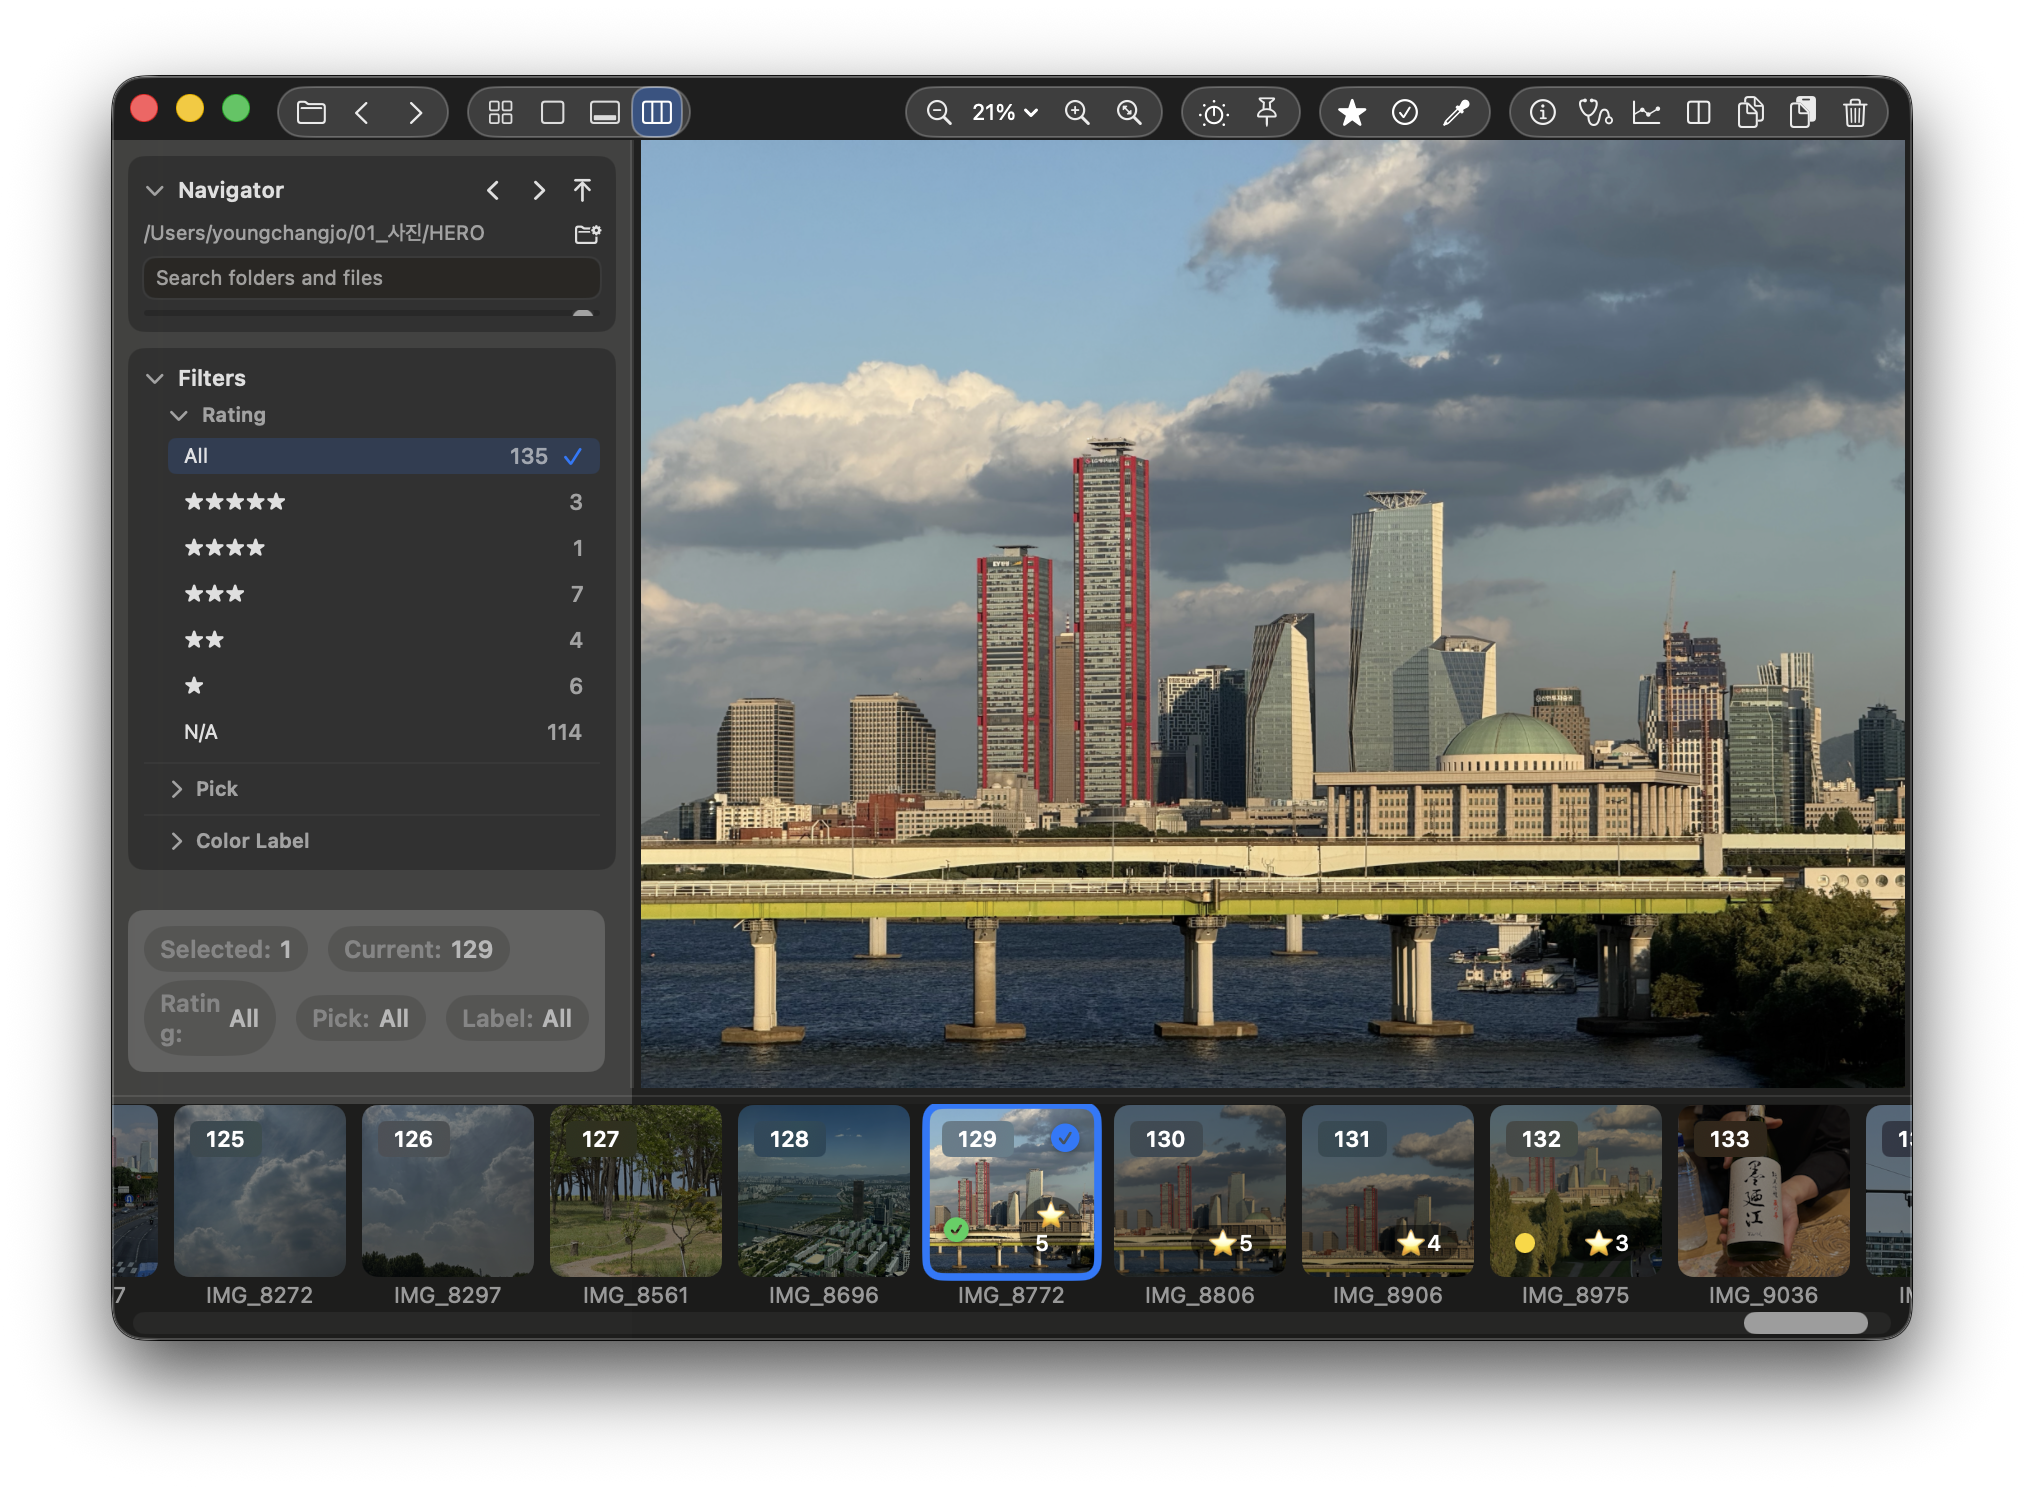The height and width of the screenshot is (1488, 2024).
Task: Click the filmstrip horizontal scrollbar handle
Action: coord(1805,1323)
